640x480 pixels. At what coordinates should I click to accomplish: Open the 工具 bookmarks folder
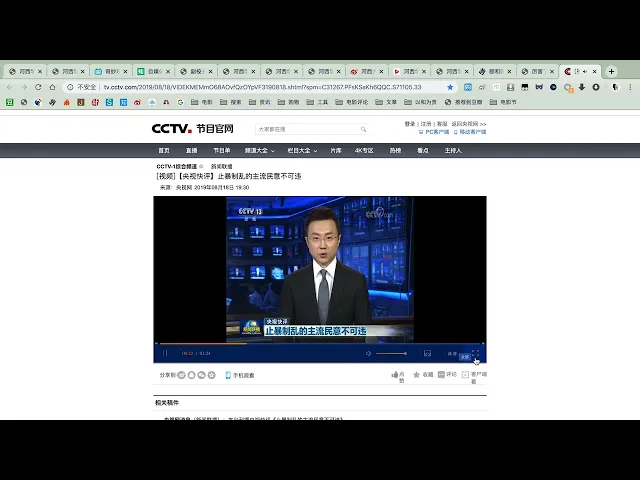318,102
